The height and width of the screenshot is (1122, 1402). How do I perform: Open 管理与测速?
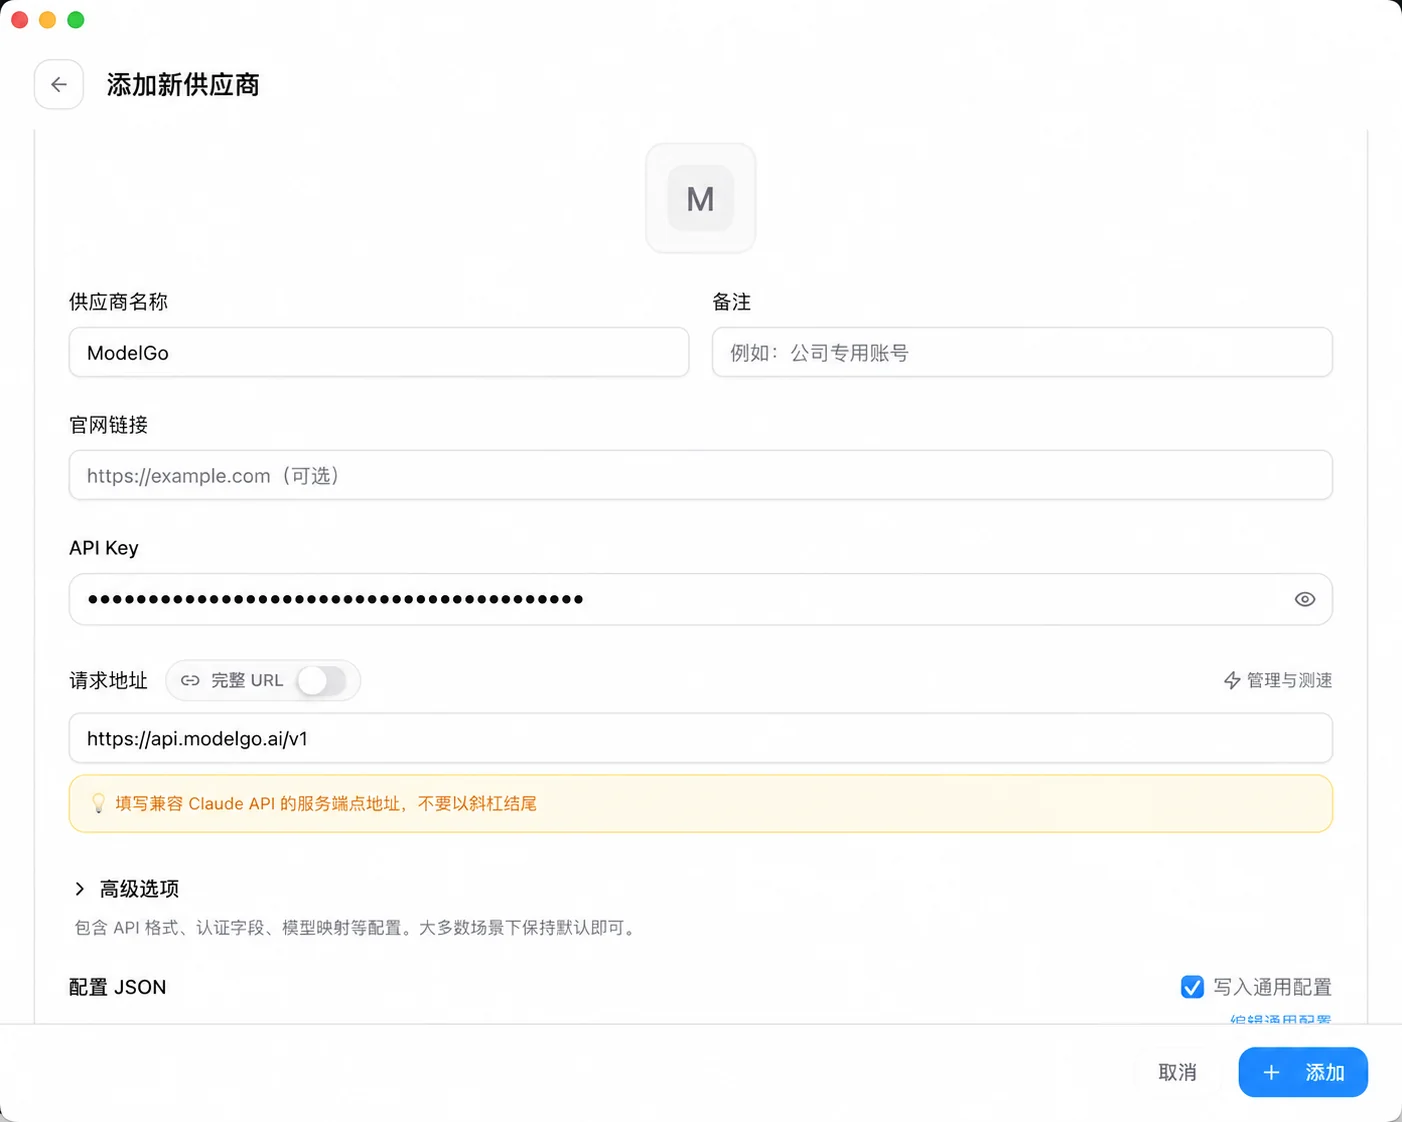1278,680
